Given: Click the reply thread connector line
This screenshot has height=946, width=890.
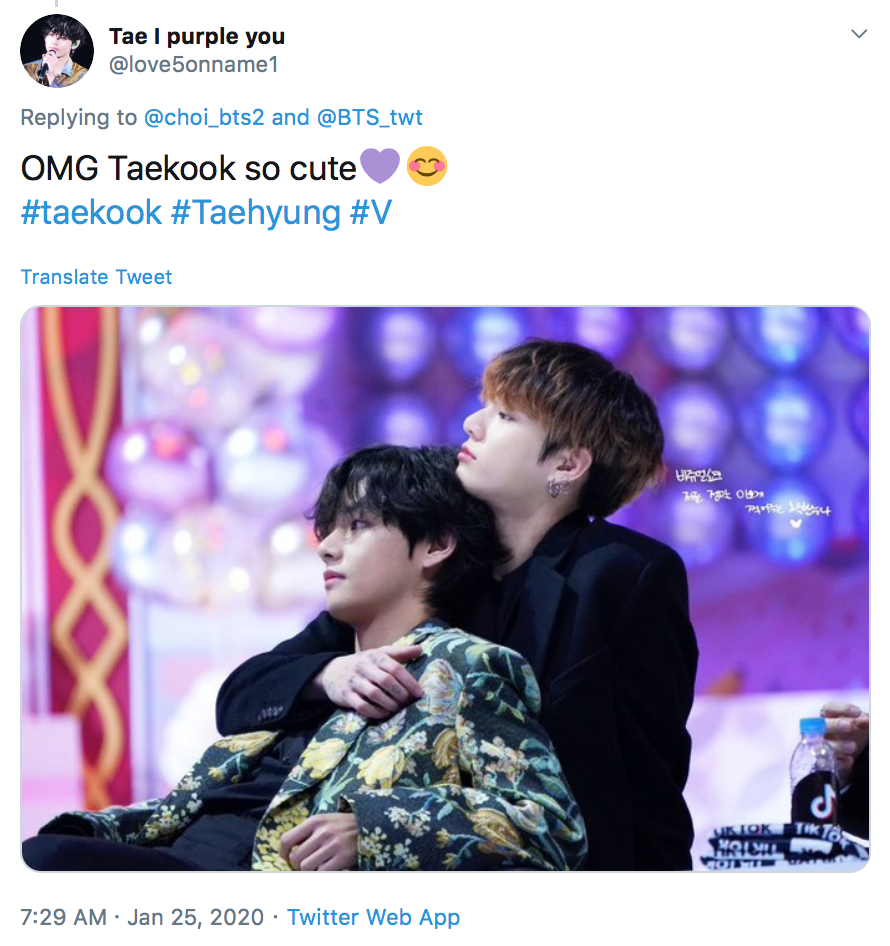Looking at the screenshot, I should click(x=57, y=4).
